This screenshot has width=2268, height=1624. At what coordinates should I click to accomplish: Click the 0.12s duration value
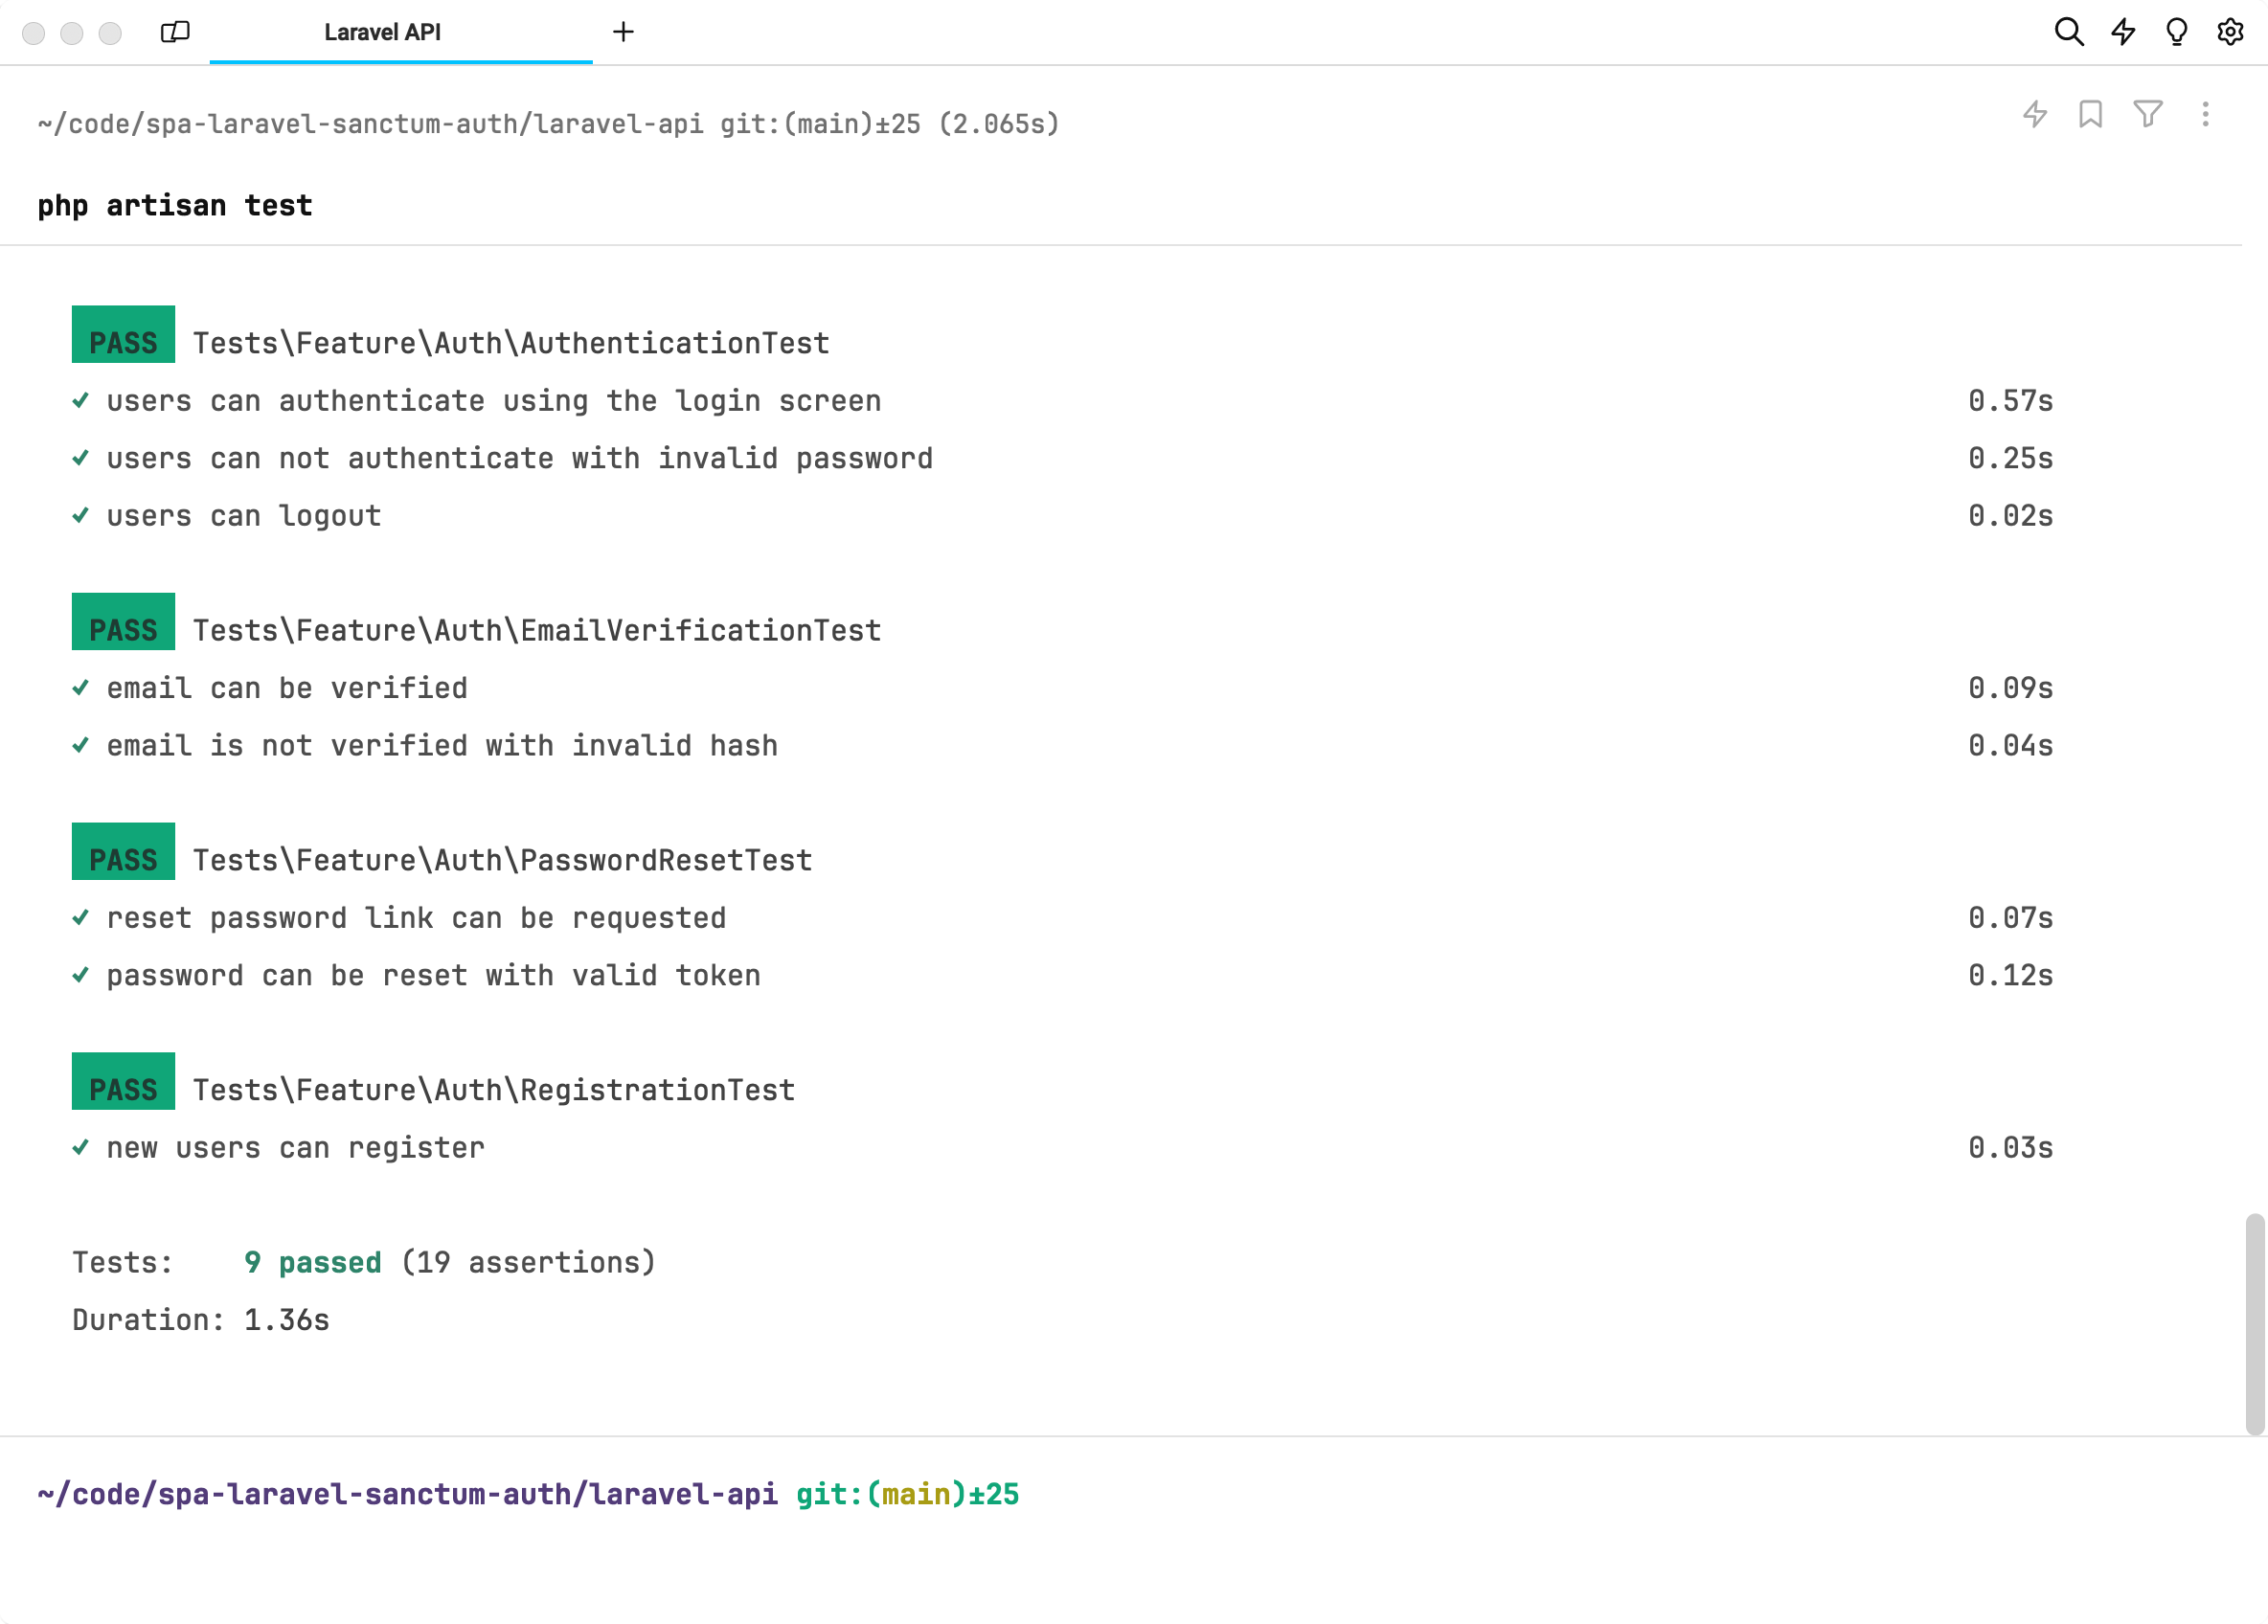(x=2010, y=976)
